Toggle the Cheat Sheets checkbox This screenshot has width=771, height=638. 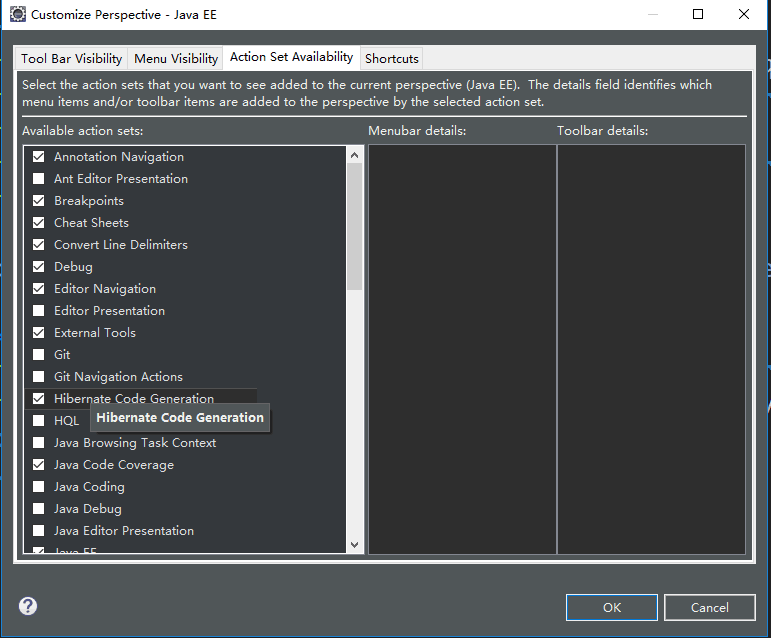click(x=39, y=223)
